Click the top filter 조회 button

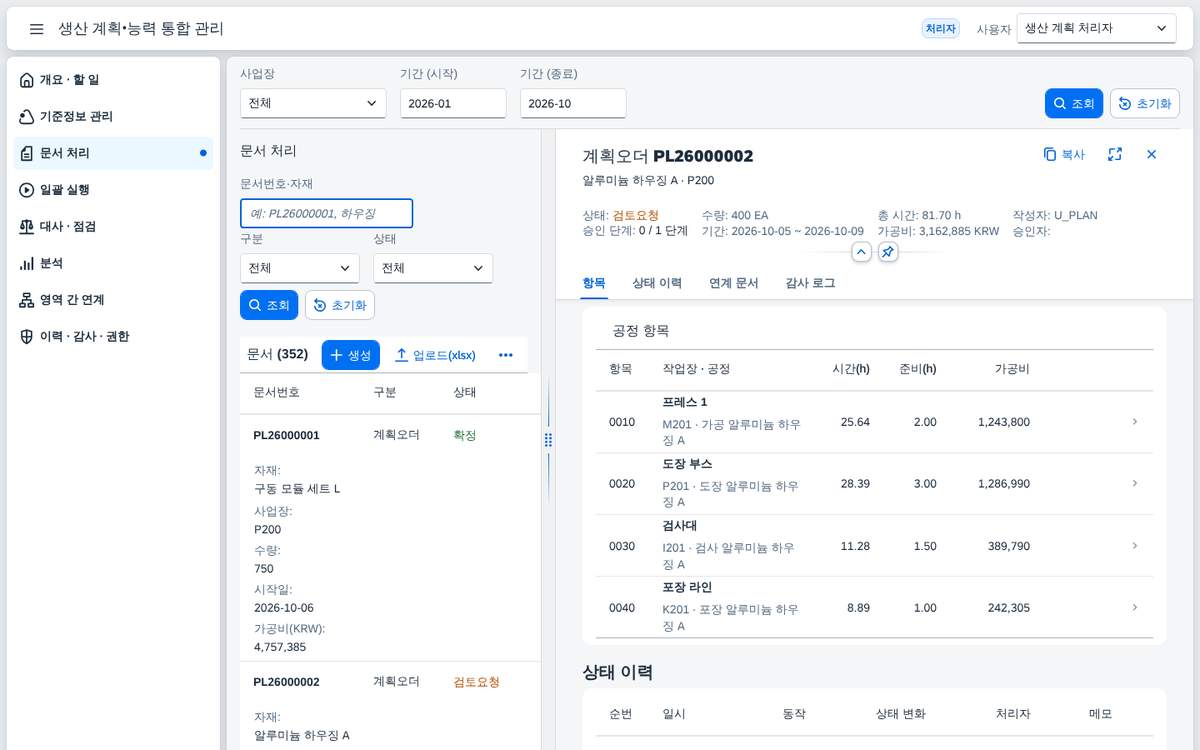(1074, 104)
